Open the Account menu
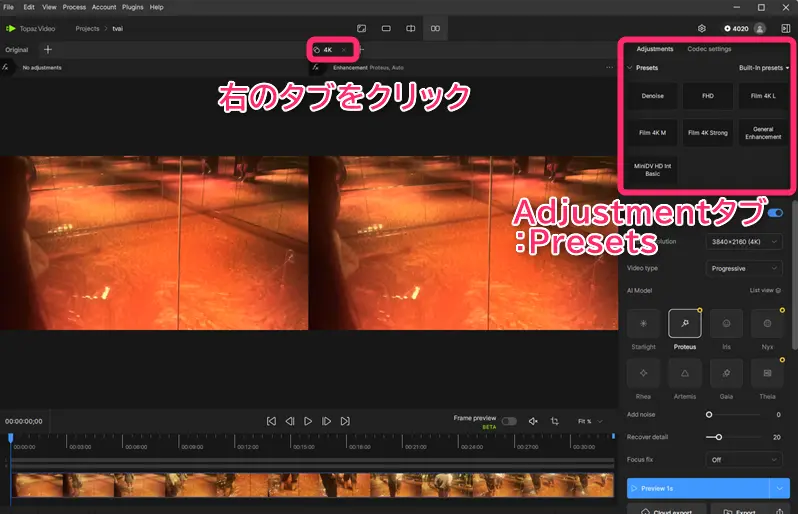This screenshot has width=798, height=514. 104,7
